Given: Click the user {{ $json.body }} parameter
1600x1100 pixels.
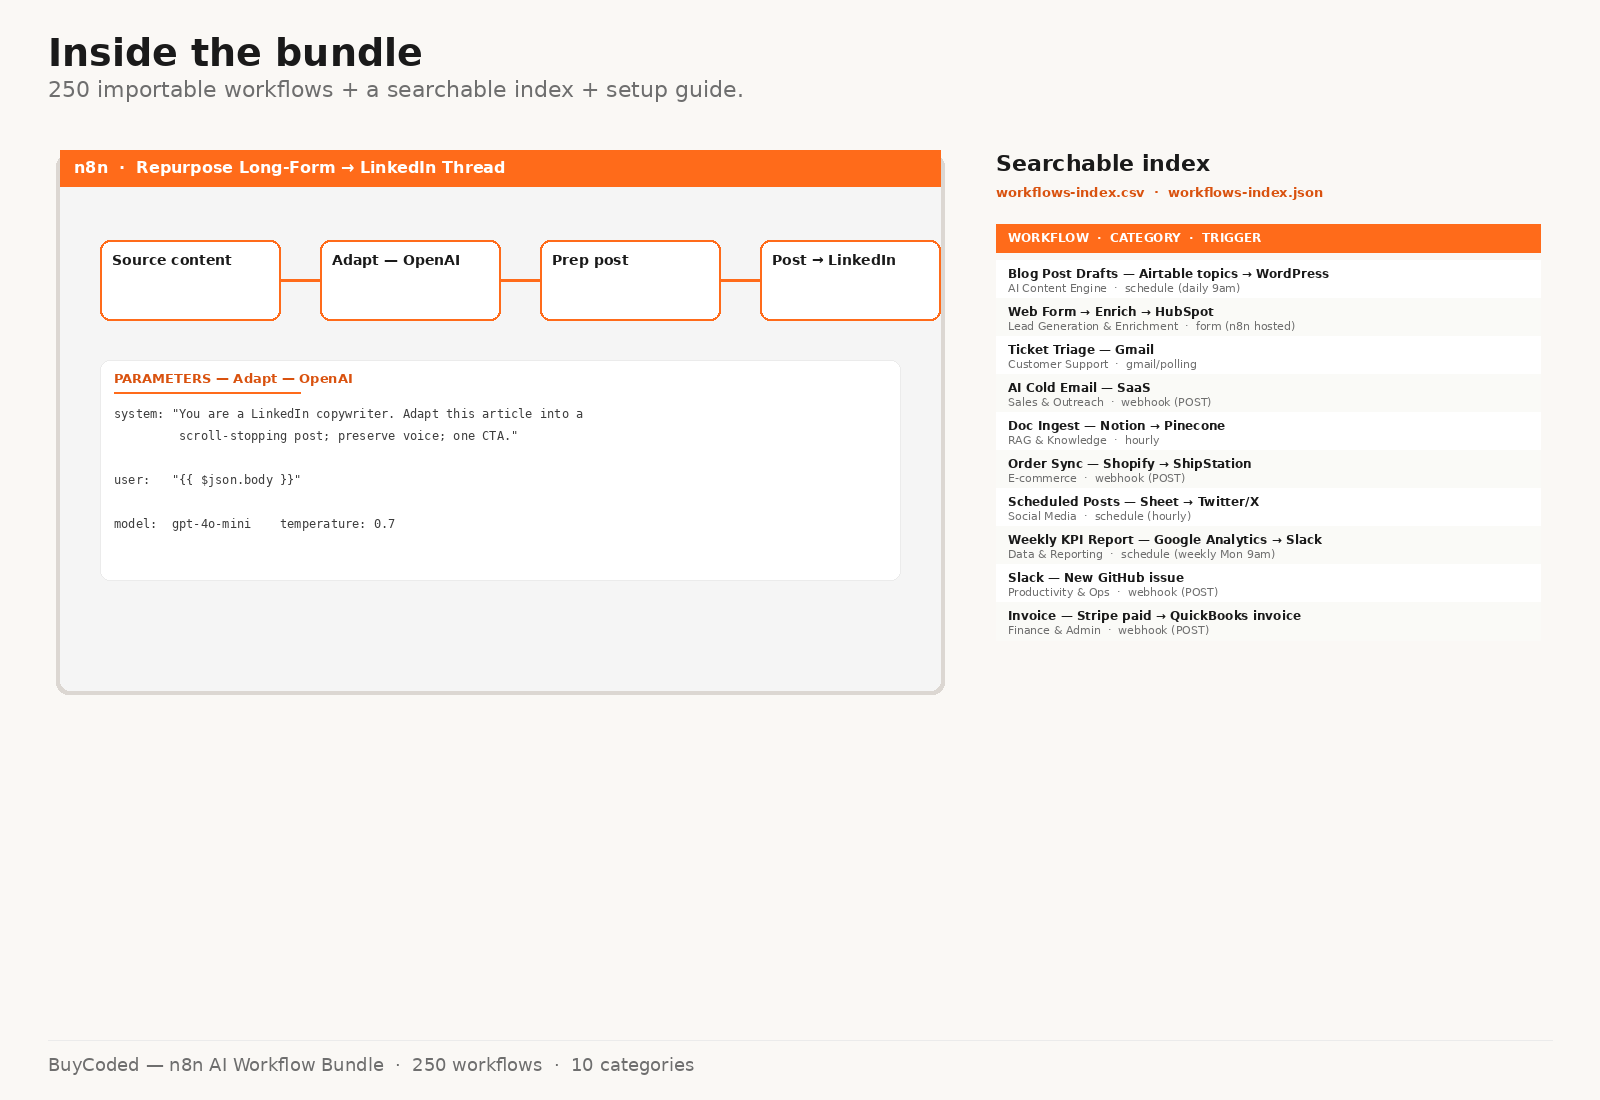Looking at the screenshot, I should (x=207, y=480).
